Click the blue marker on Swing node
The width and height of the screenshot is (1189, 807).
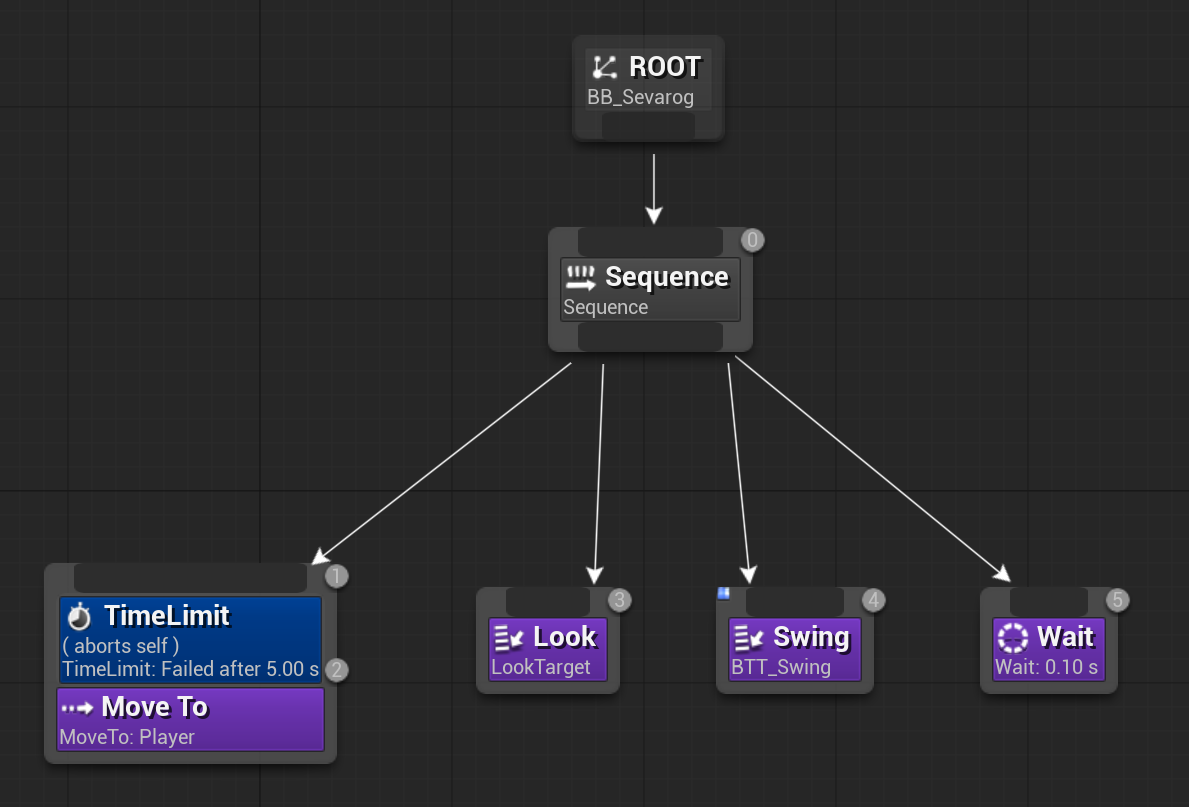[723, 593]
